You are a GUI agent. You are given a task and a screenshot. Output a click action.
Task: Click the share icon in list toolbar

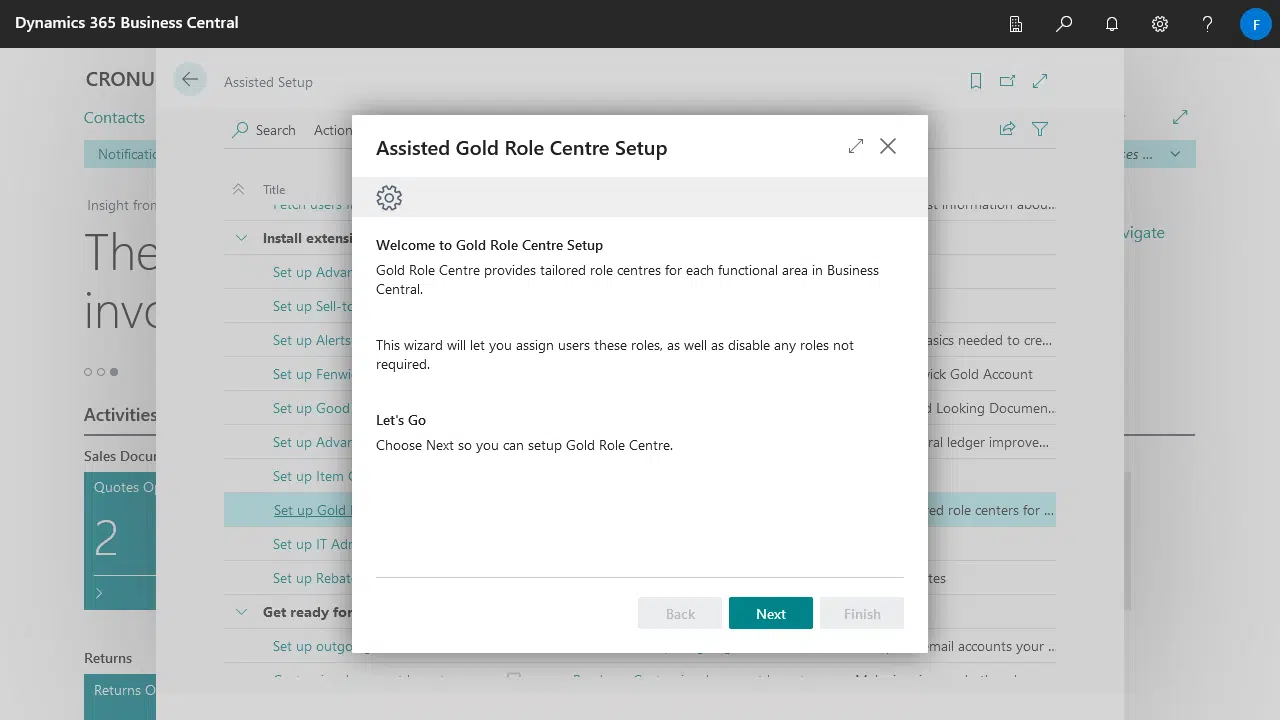1008,129
